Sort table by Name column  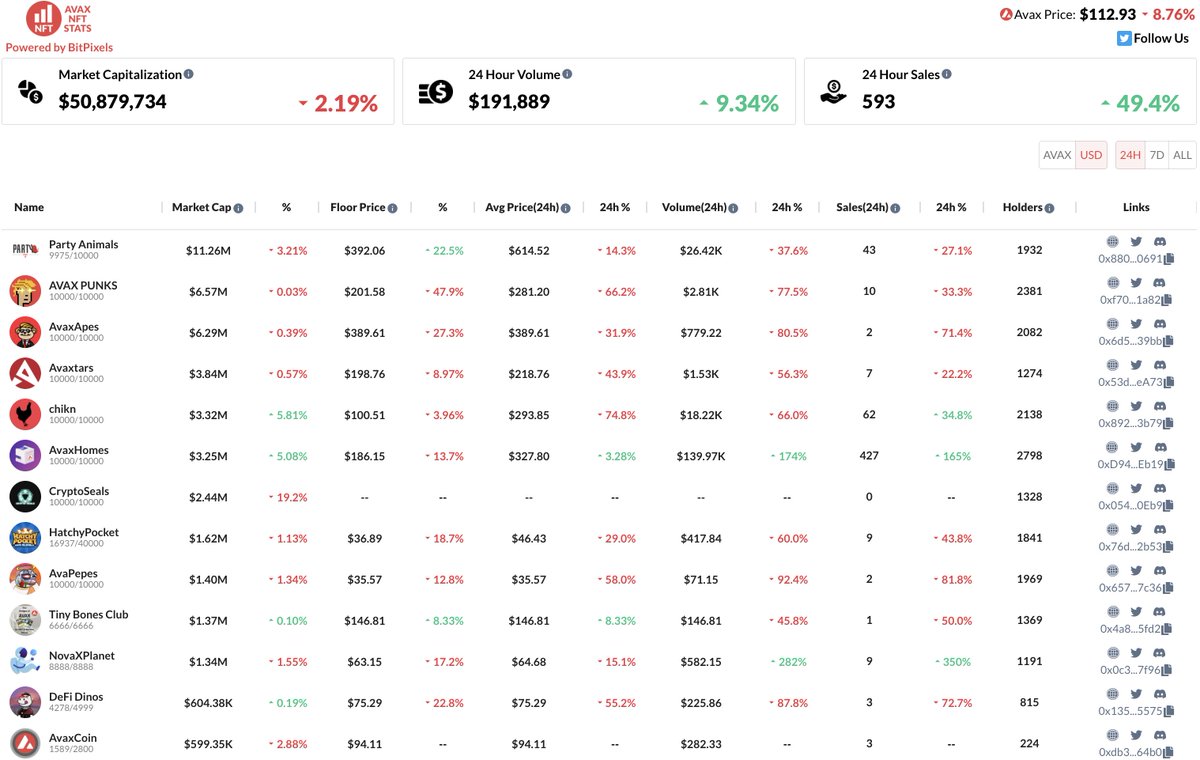click(x=29, y=207)
